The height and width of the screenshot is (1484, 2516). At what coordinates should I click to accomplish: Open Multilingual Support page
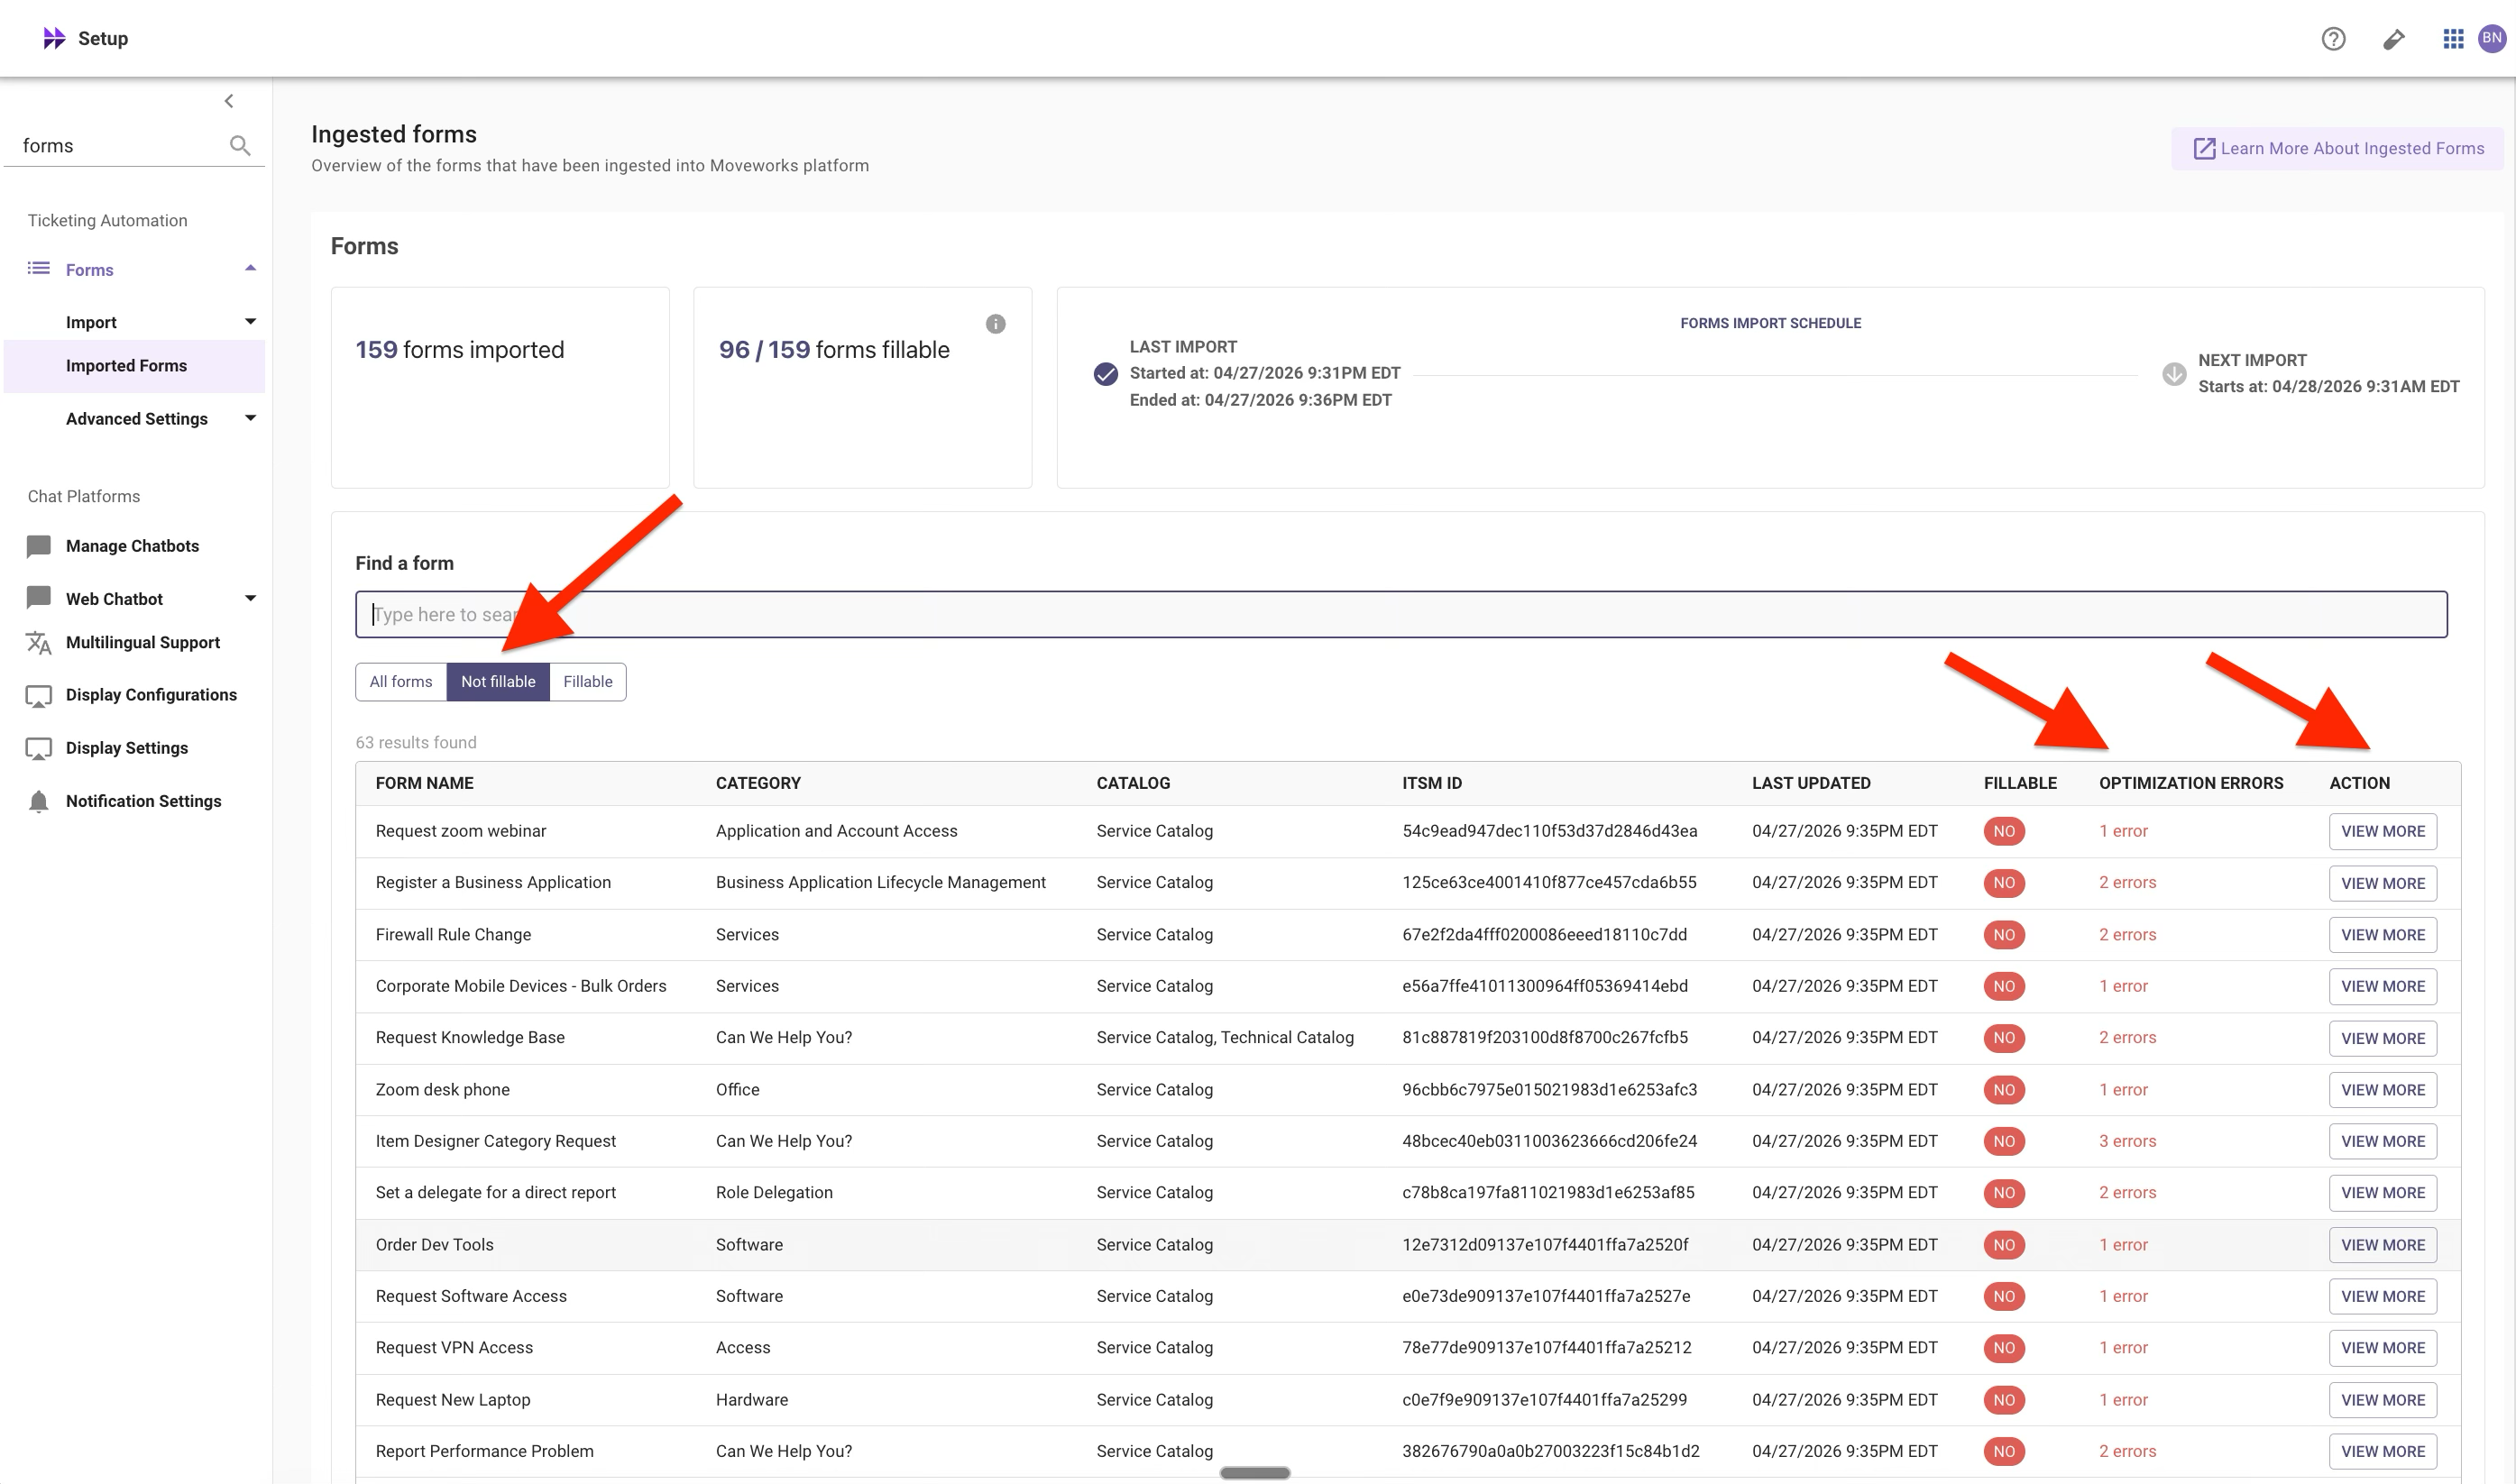[x=143, y=642]
